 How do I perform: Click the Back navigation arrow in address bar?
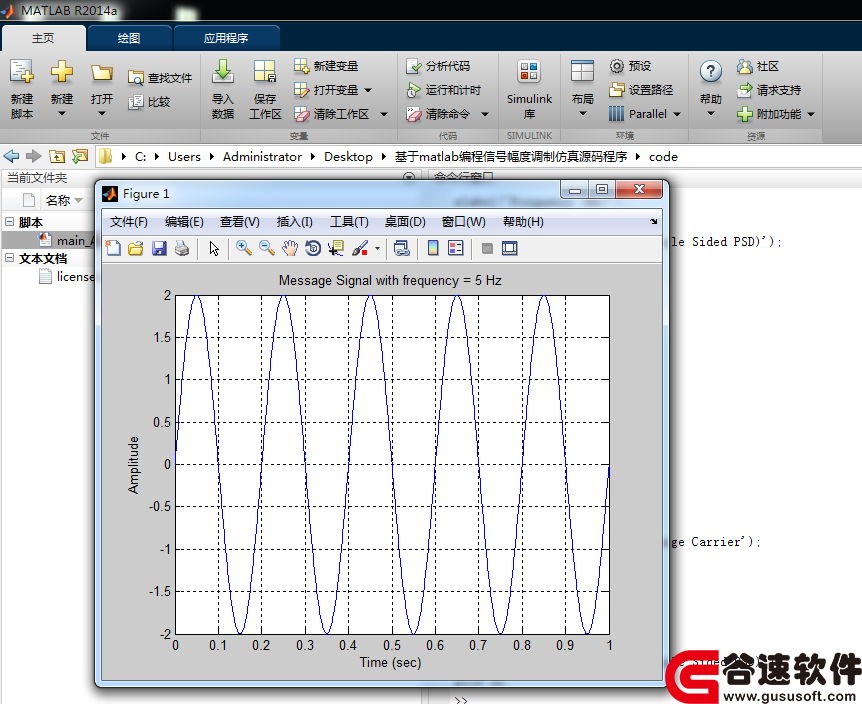[x=11, y=157]
